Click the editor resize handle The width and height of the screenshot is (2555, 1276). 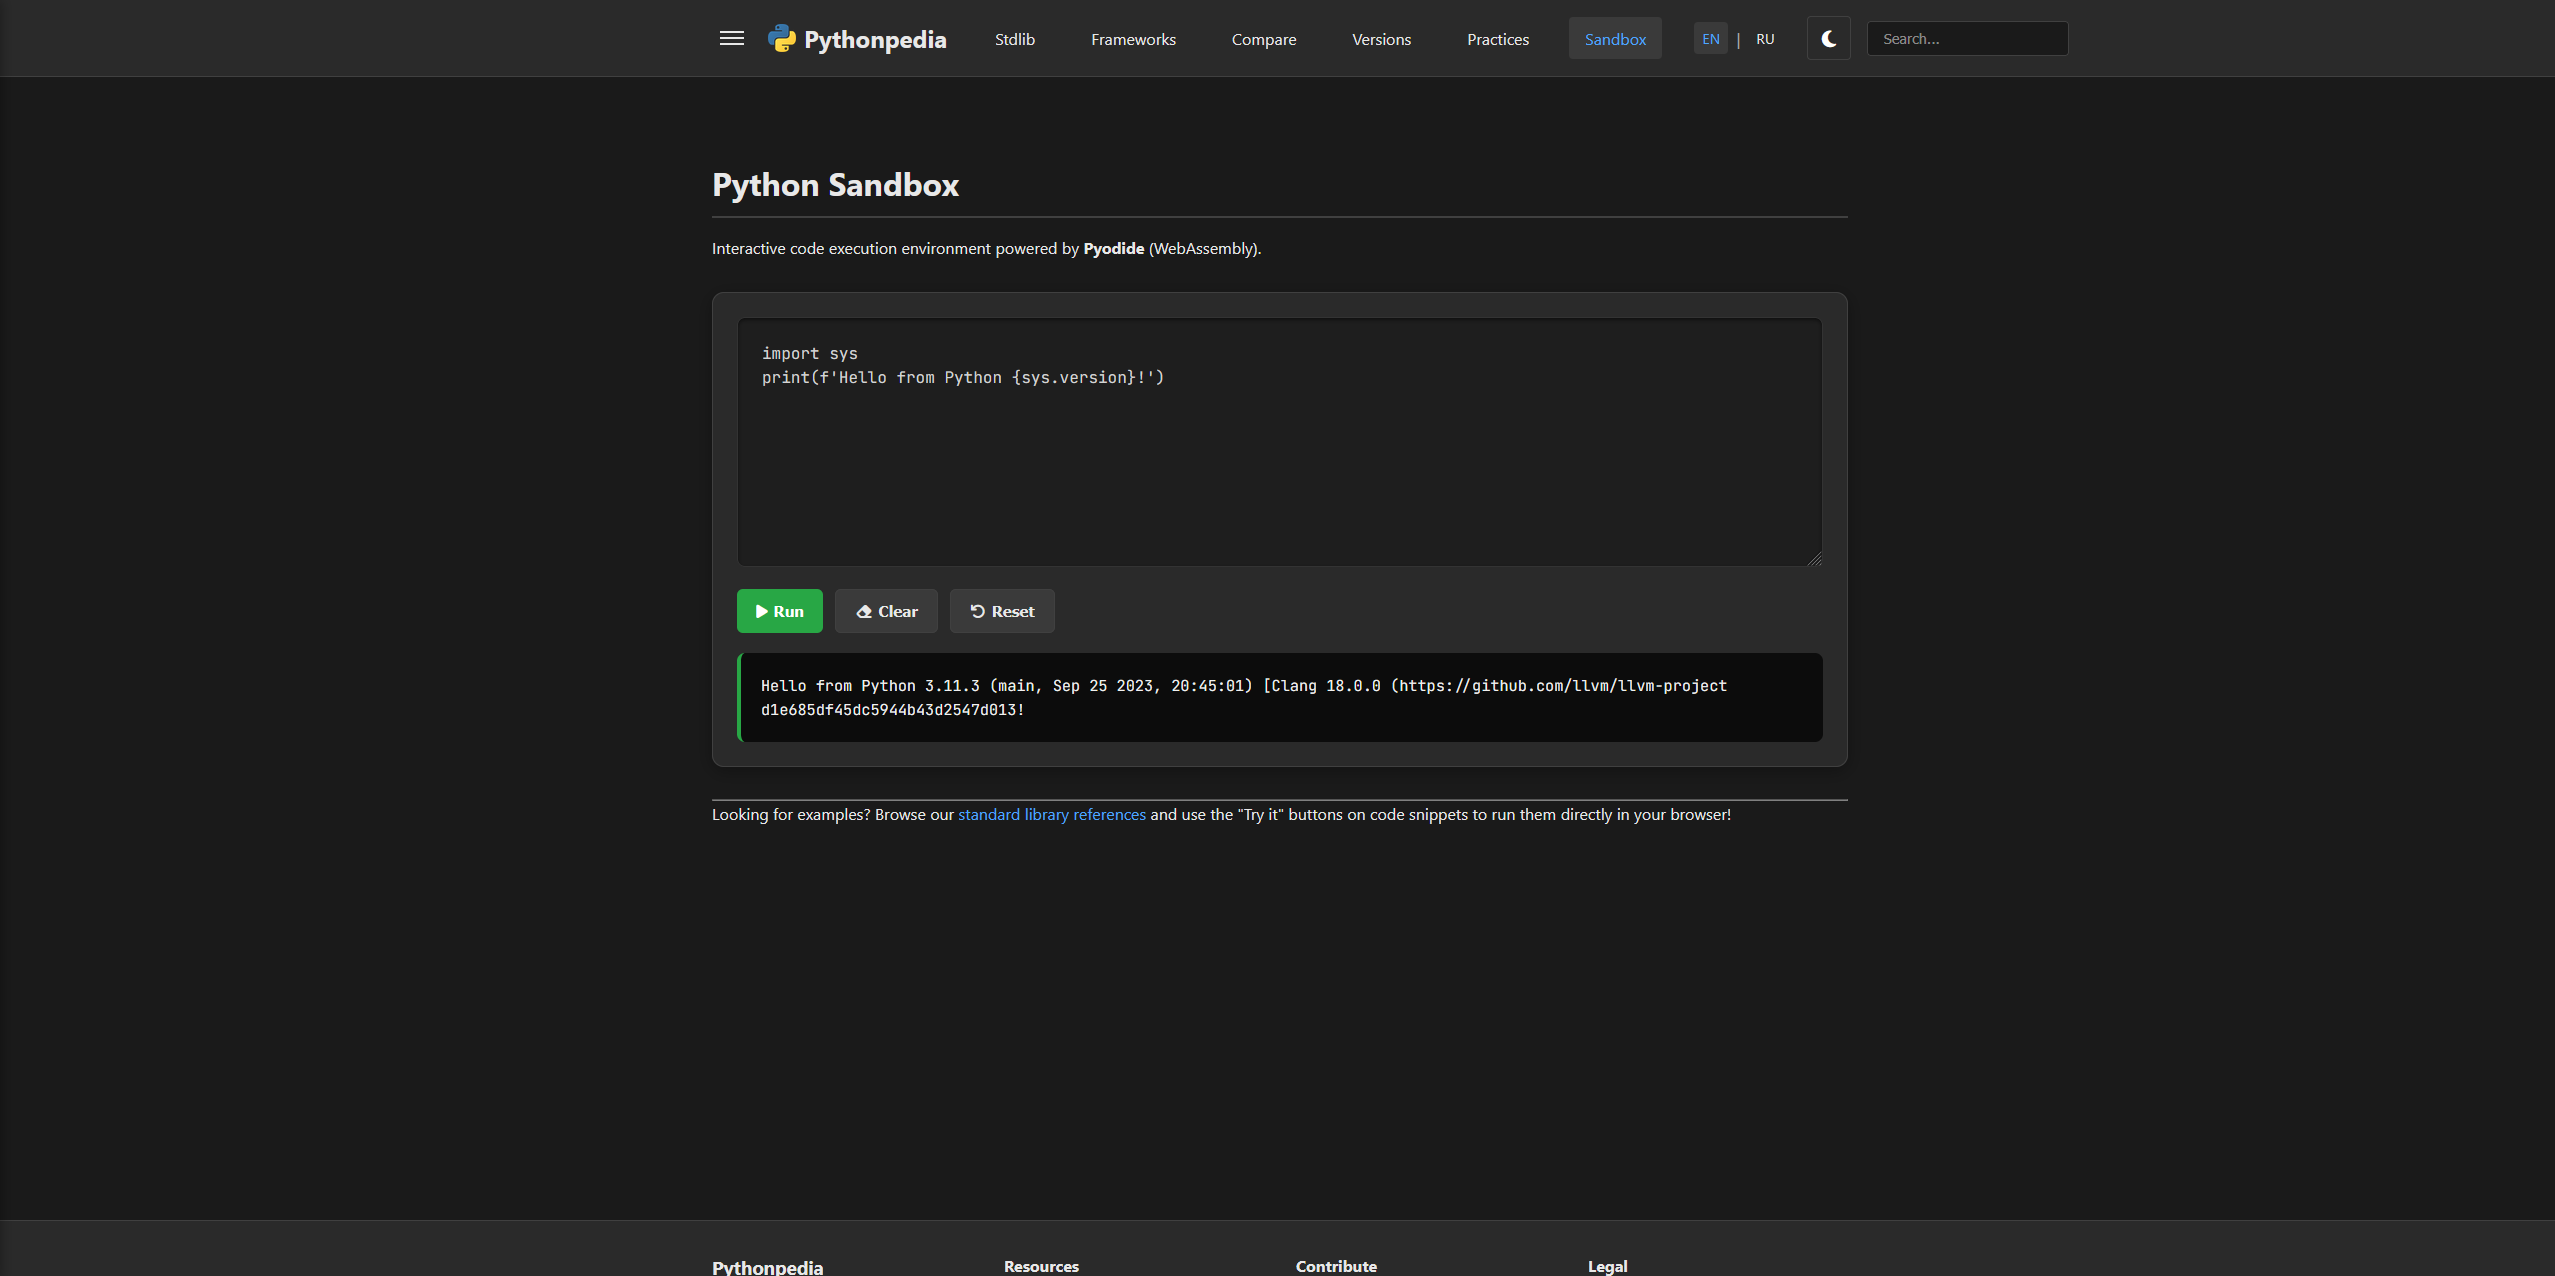pos(1815,560)
